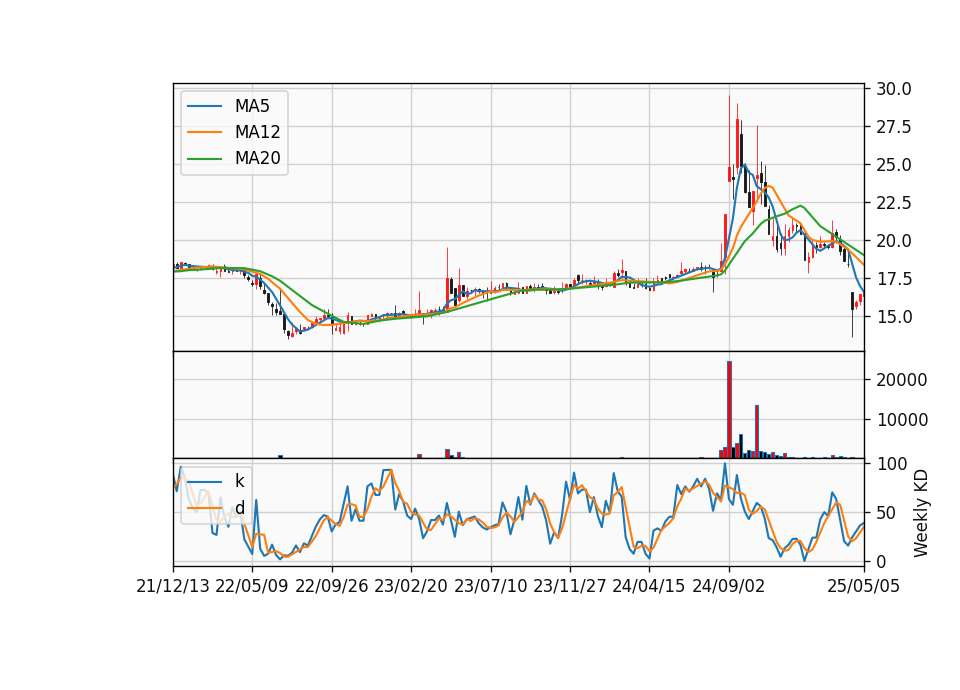Click the 22/05/09 date axis label
960x690 pixels.
pyautogui.click(x=252, y=586)
